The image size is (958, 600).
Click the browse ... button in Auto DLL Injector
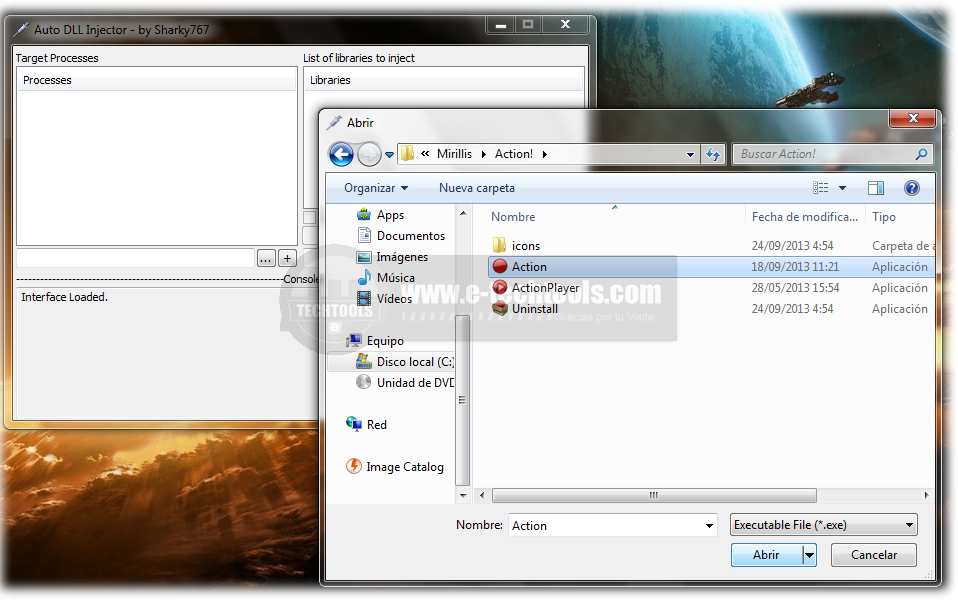pyautogui.click(x=266, y=258)
